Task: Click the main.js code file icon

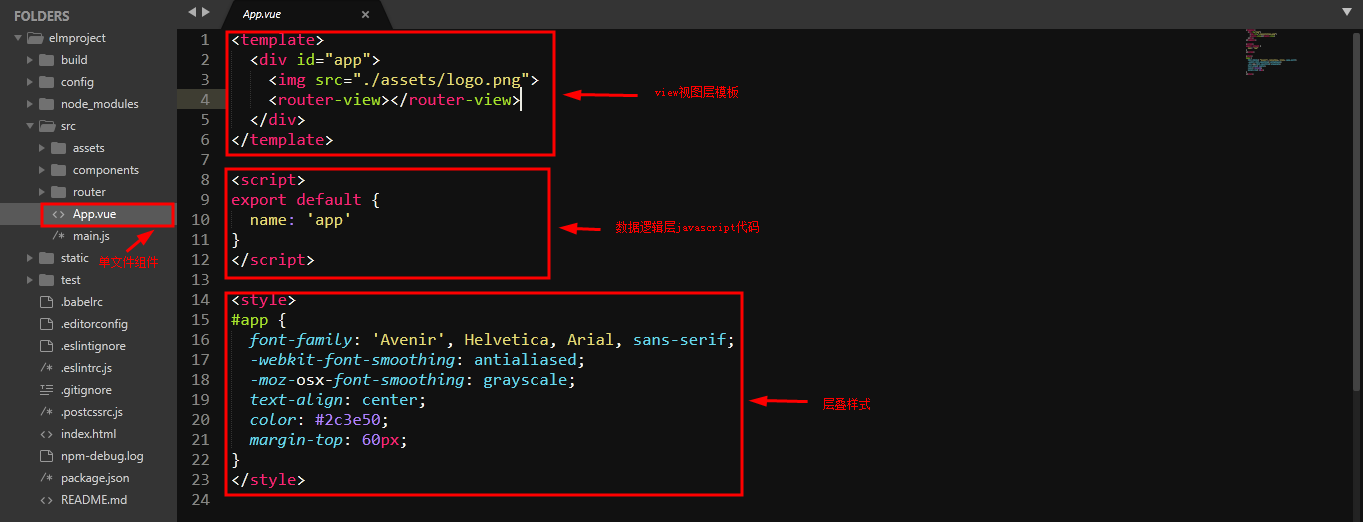Action: 58,236
